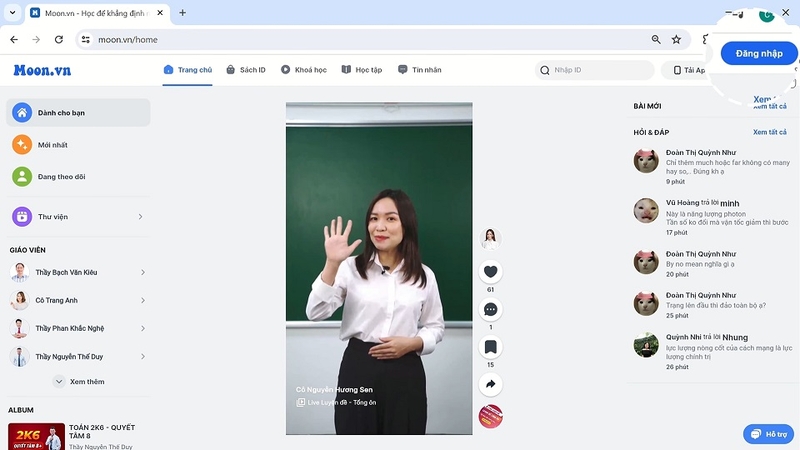Open Thư viện library icon
Screen dimensions: 800x450
pyautogui.click(x=22, y=217)
